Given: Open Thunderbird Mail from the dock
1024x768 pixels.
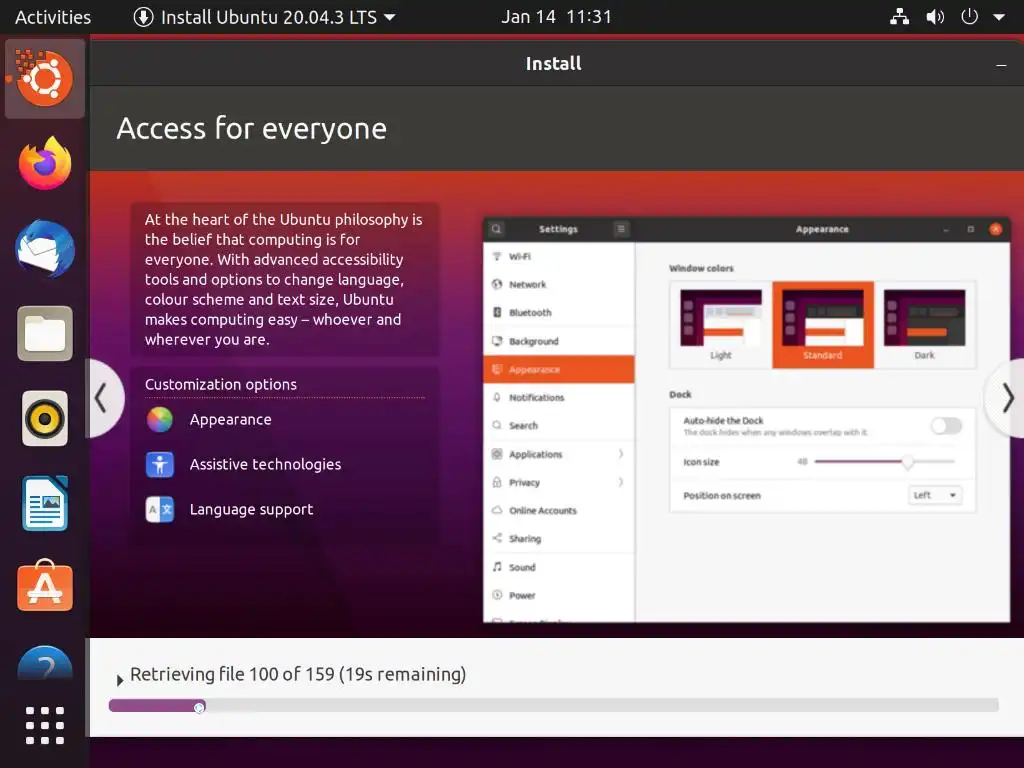Looking at the screenshot, I should 44,249.
